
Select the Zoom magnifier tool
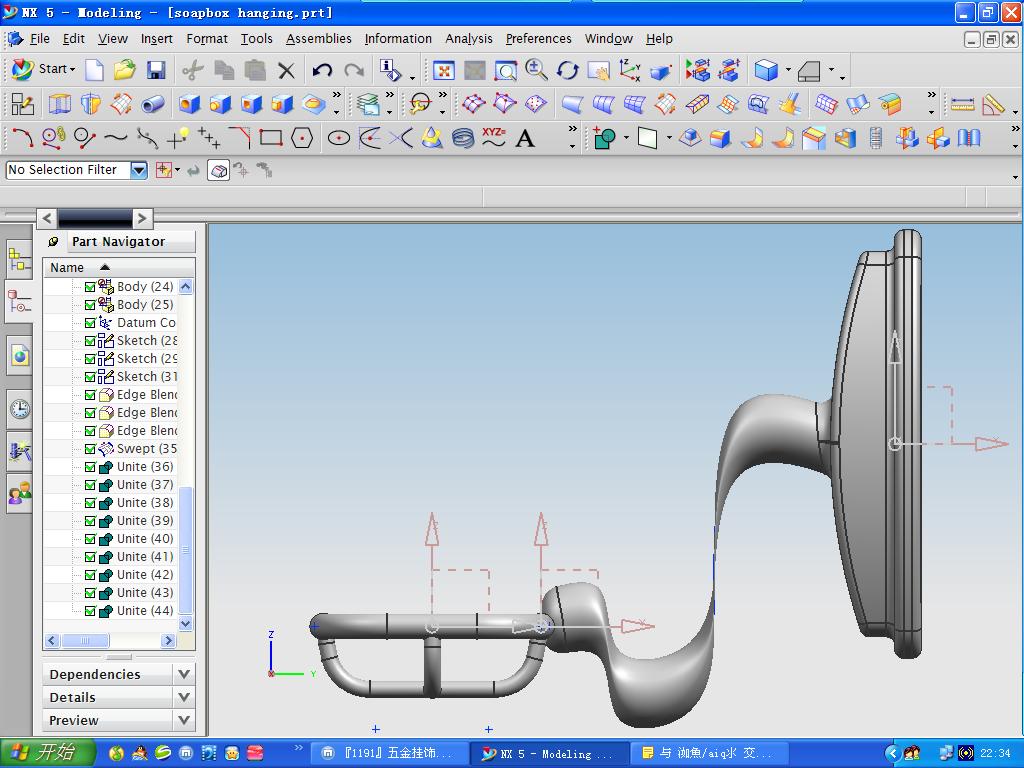[537, 70]
